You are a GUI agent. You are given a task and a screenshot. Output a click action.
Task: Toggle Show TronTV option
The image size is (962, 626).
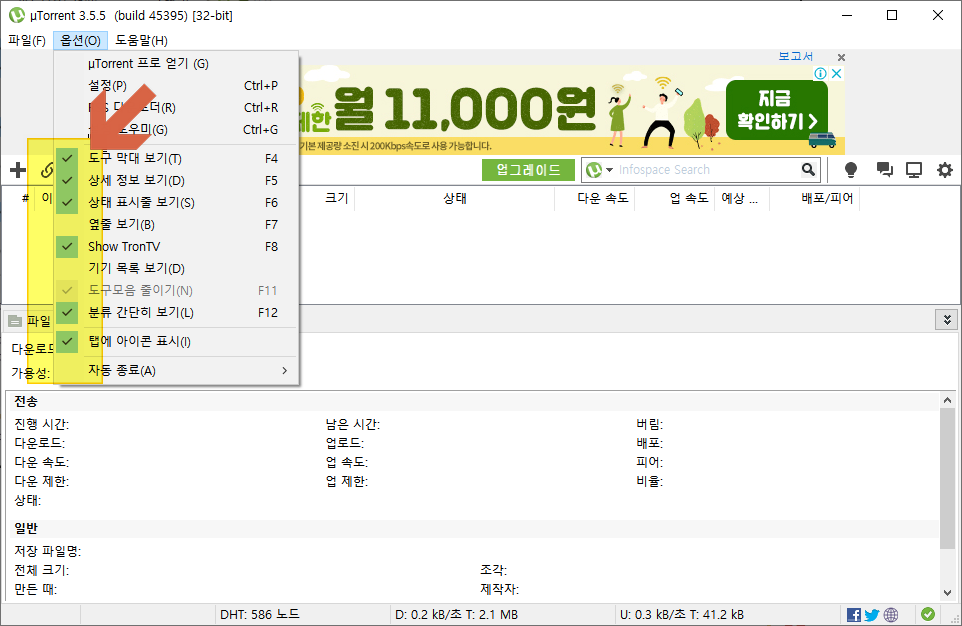pyautogui.click(x=176, y=247)
